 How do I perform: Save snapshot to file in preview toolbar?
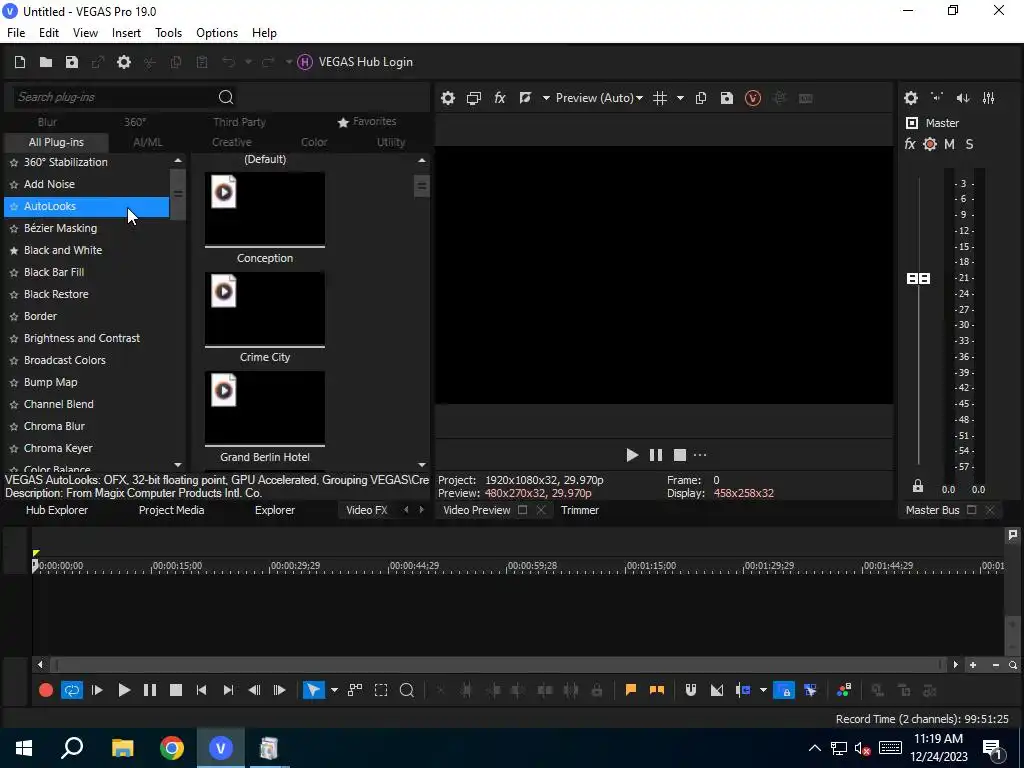coord(727,98)
